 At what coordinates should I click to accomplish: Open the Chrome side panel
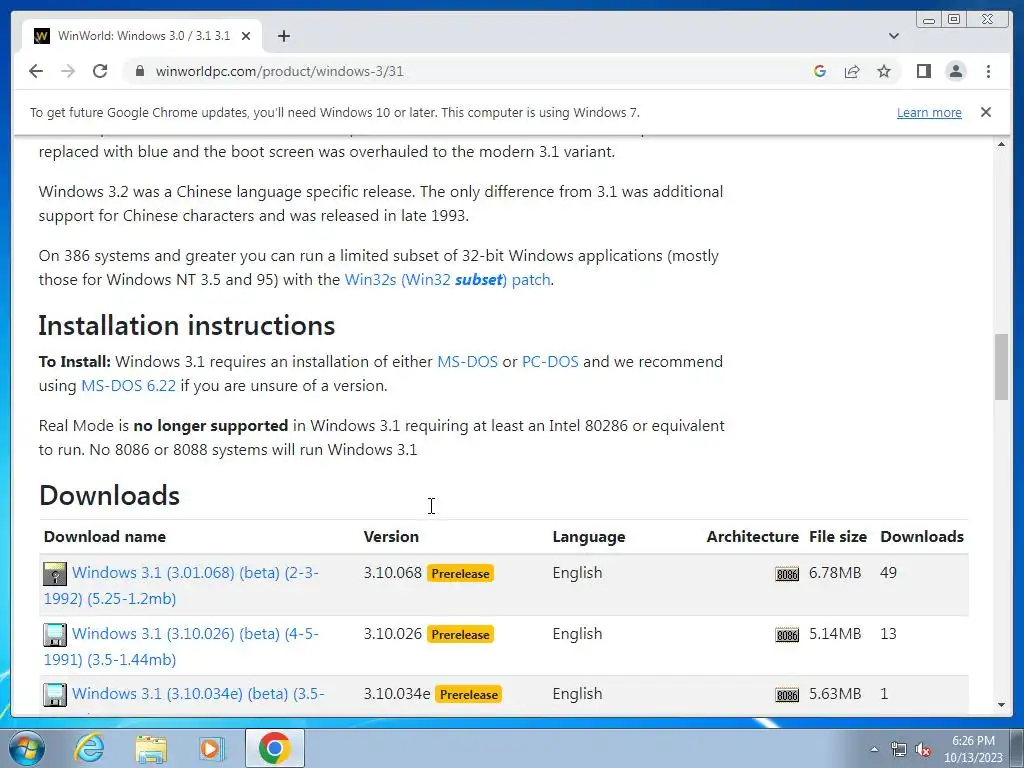[923, 71]
